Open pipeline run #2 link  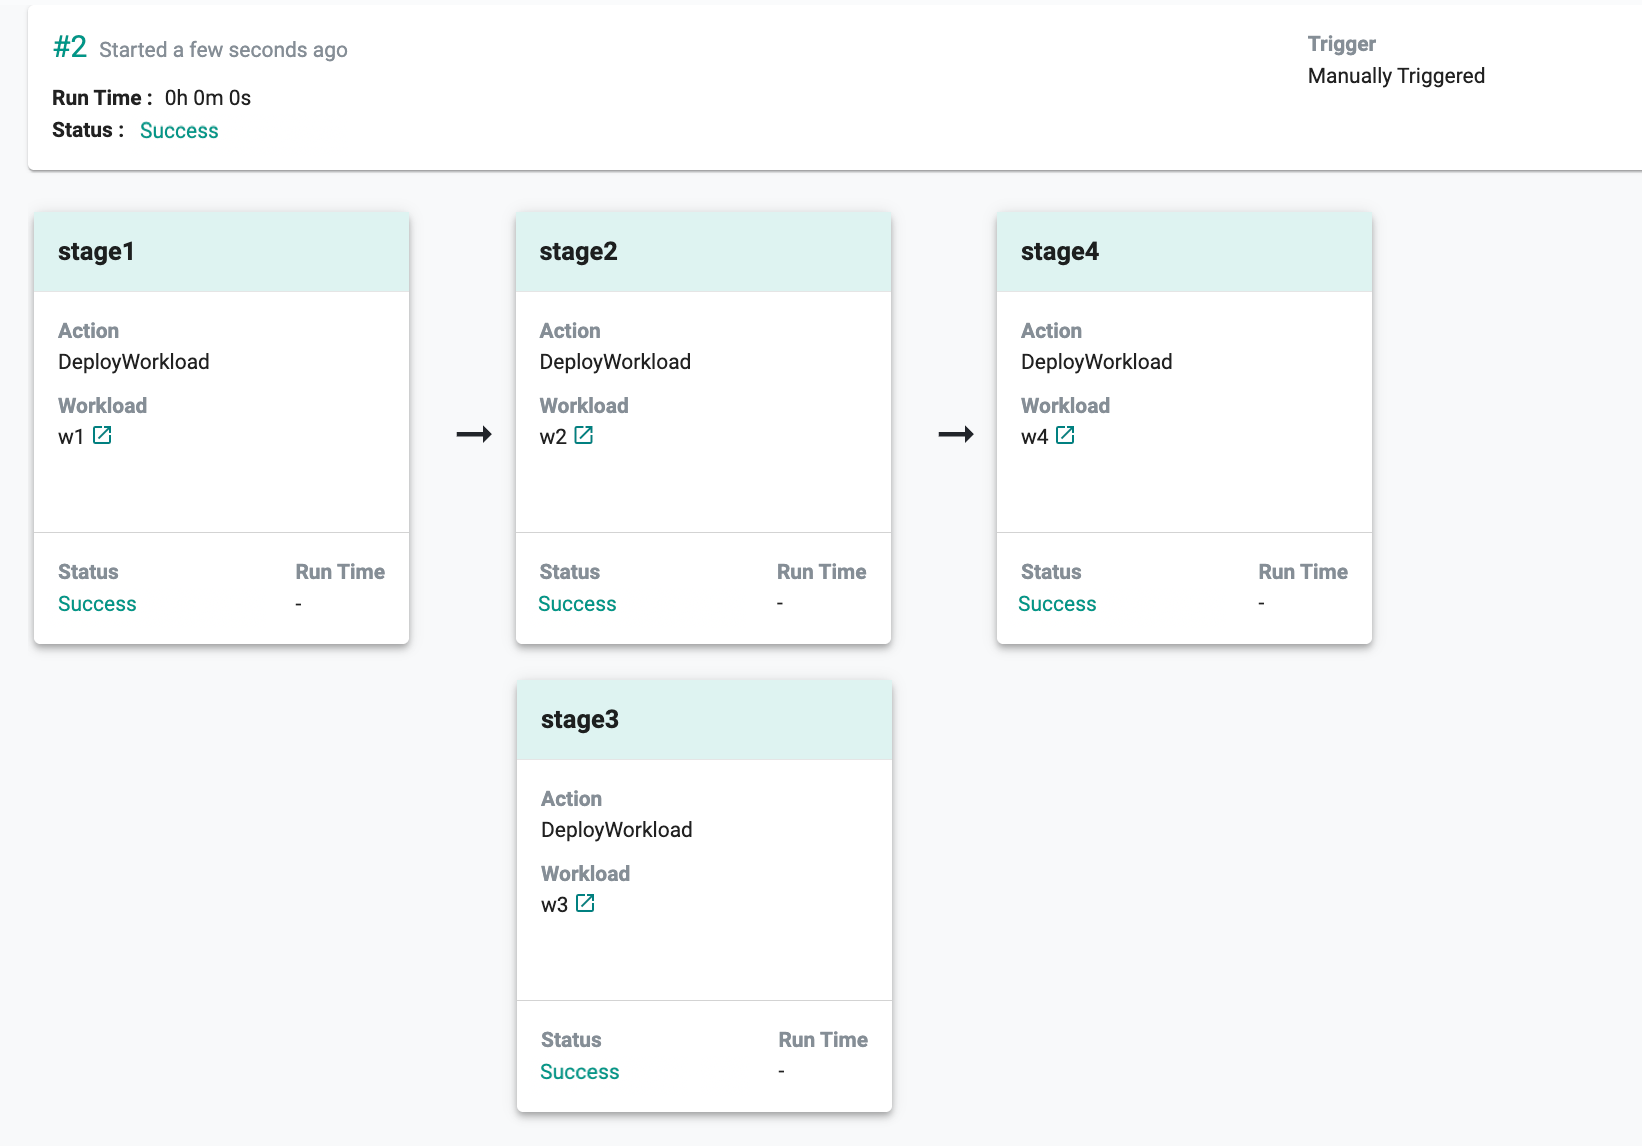[70, 47]
